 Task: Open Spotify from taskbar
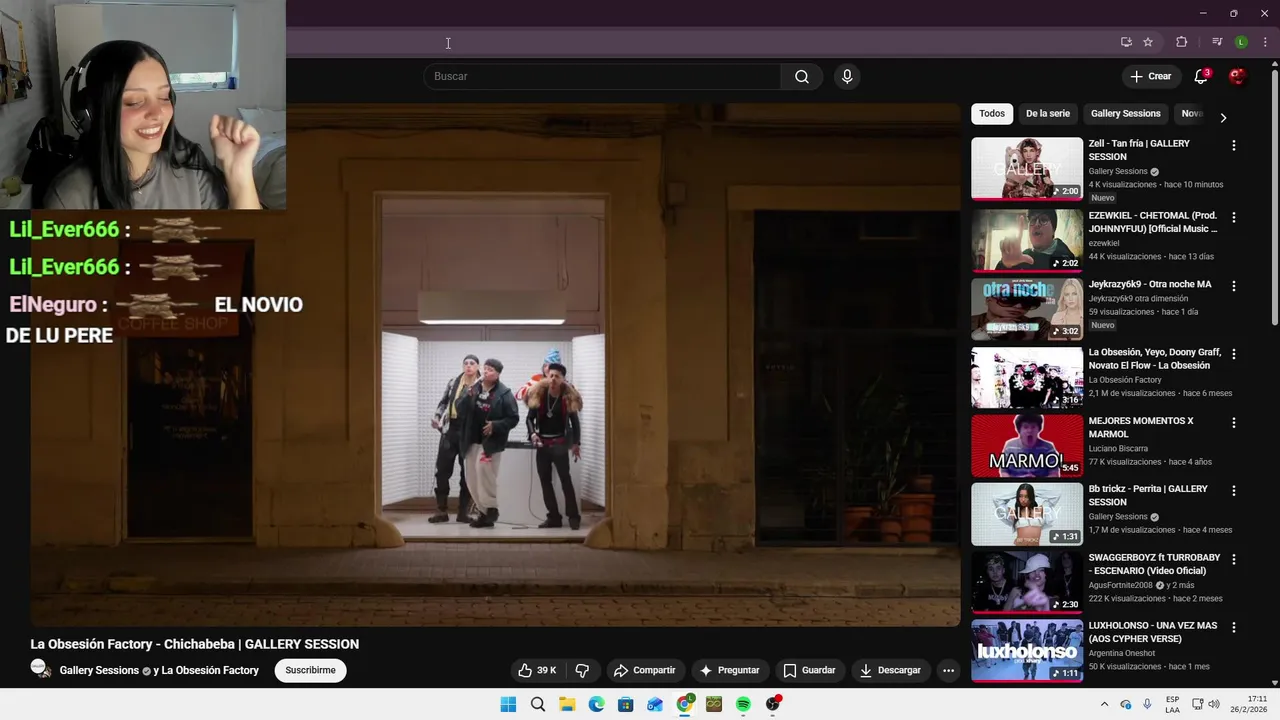743,704
